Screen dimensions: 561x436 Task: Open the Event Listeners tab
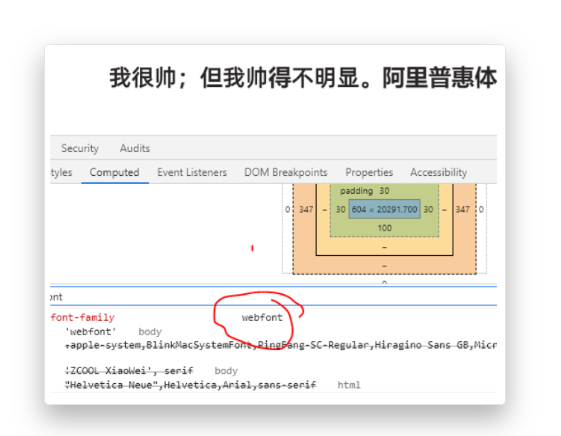[x=192, y=172]
